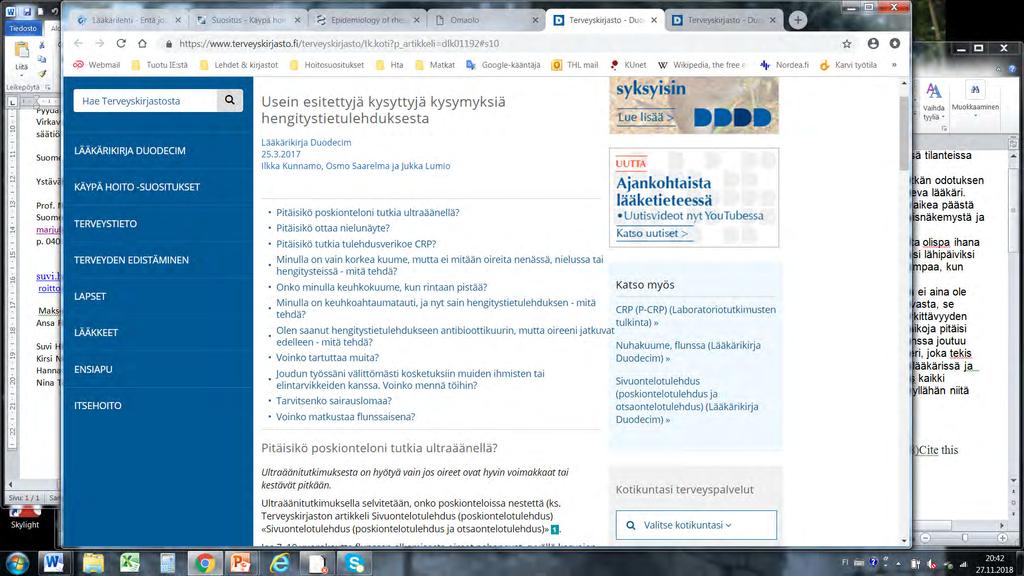
Task: Open the Skylight desktop shortcut
Action: pyautogui.click(x=25, y=518)
